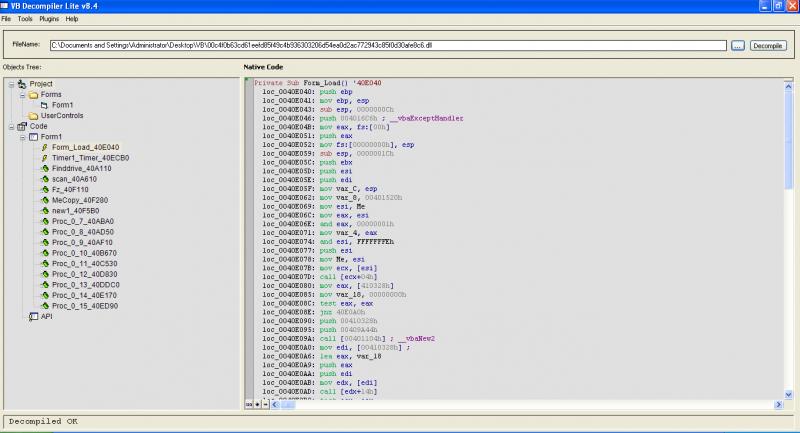Click the green icon beside Proc_0_13_40DDC0

click(45, 285)
